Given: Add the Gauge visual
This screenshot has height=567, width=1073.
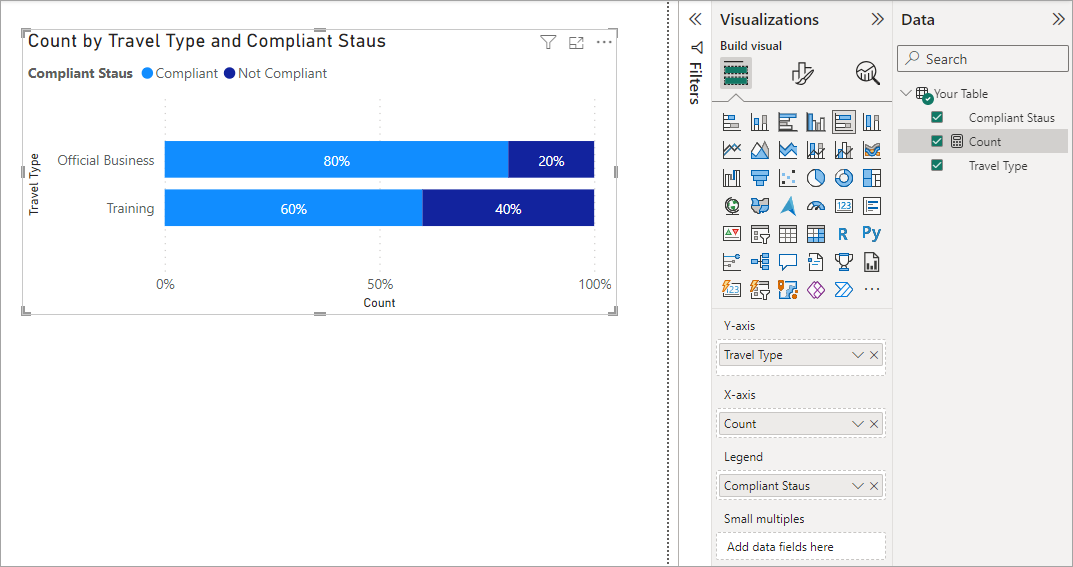Looking at the screenshot, I should point(816,205).
